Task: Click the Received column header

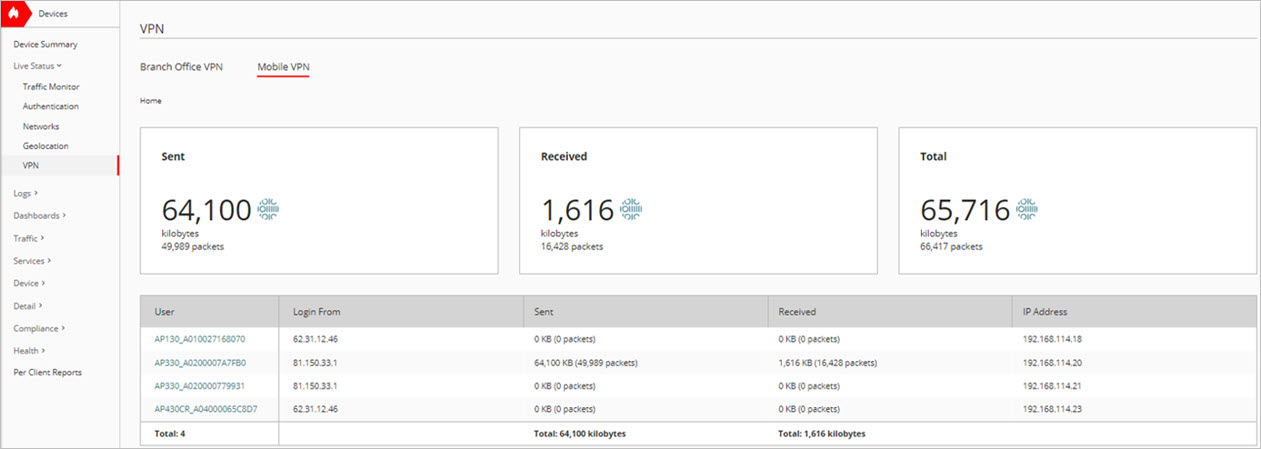Action: coord(889,312)
